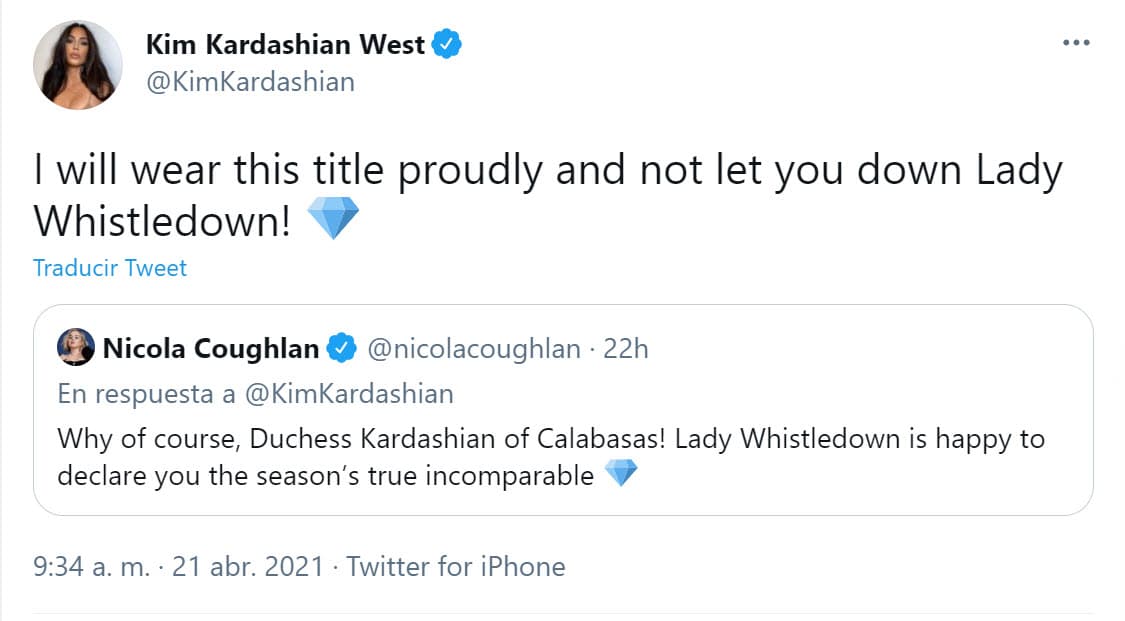Click Kim Kardashian West's verified badge

click(447, 42)
